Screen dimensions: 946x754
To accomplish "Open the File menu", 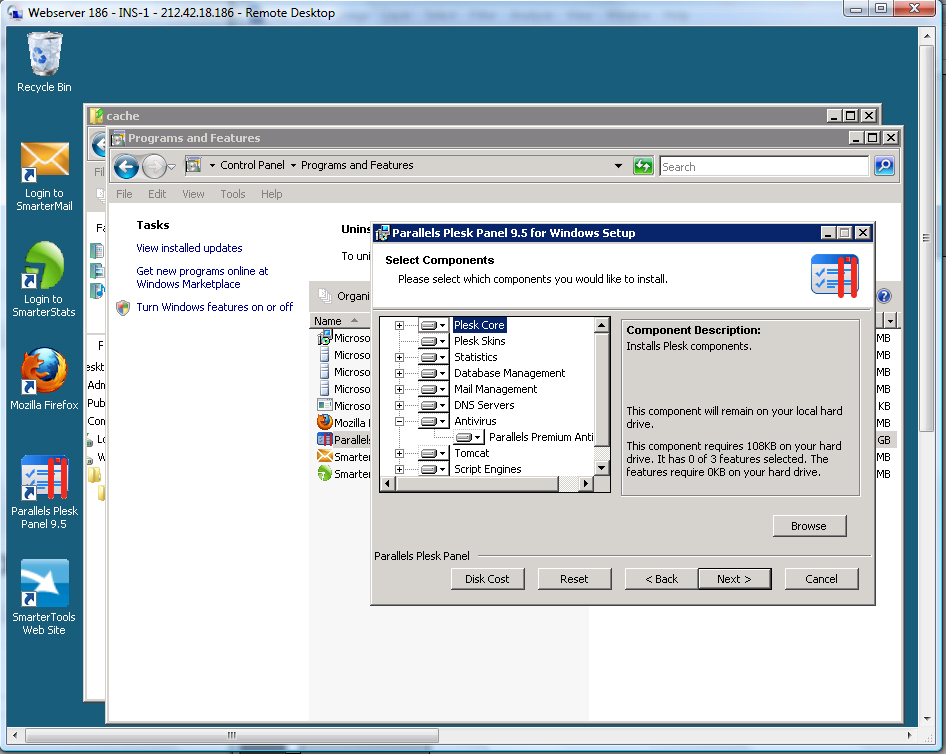I will pyautogui.click(x=124, y=194).
